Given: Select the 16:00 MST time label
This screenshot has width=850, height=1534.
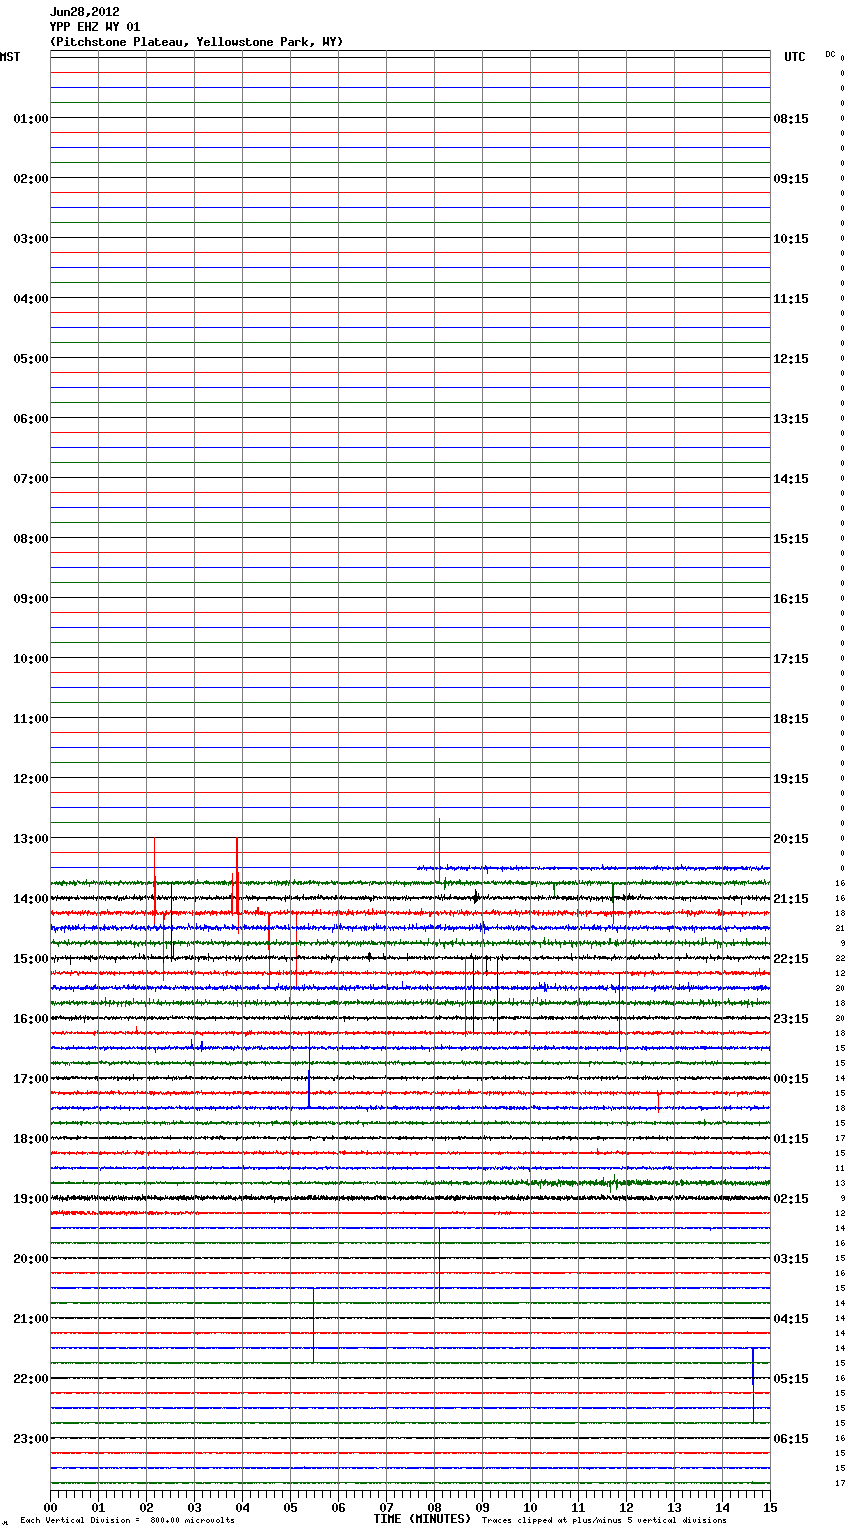Looking at the screenshot, I should 31,1019.
